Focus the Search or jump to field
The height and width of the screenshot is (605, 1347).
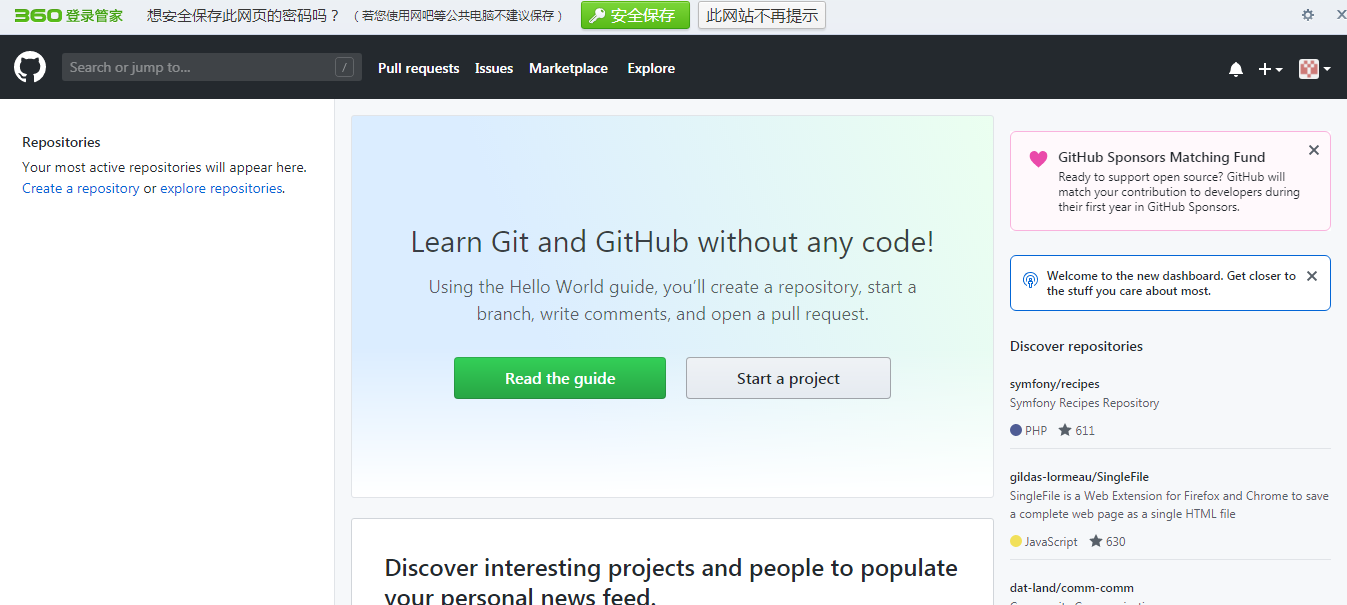click(212, 68)
